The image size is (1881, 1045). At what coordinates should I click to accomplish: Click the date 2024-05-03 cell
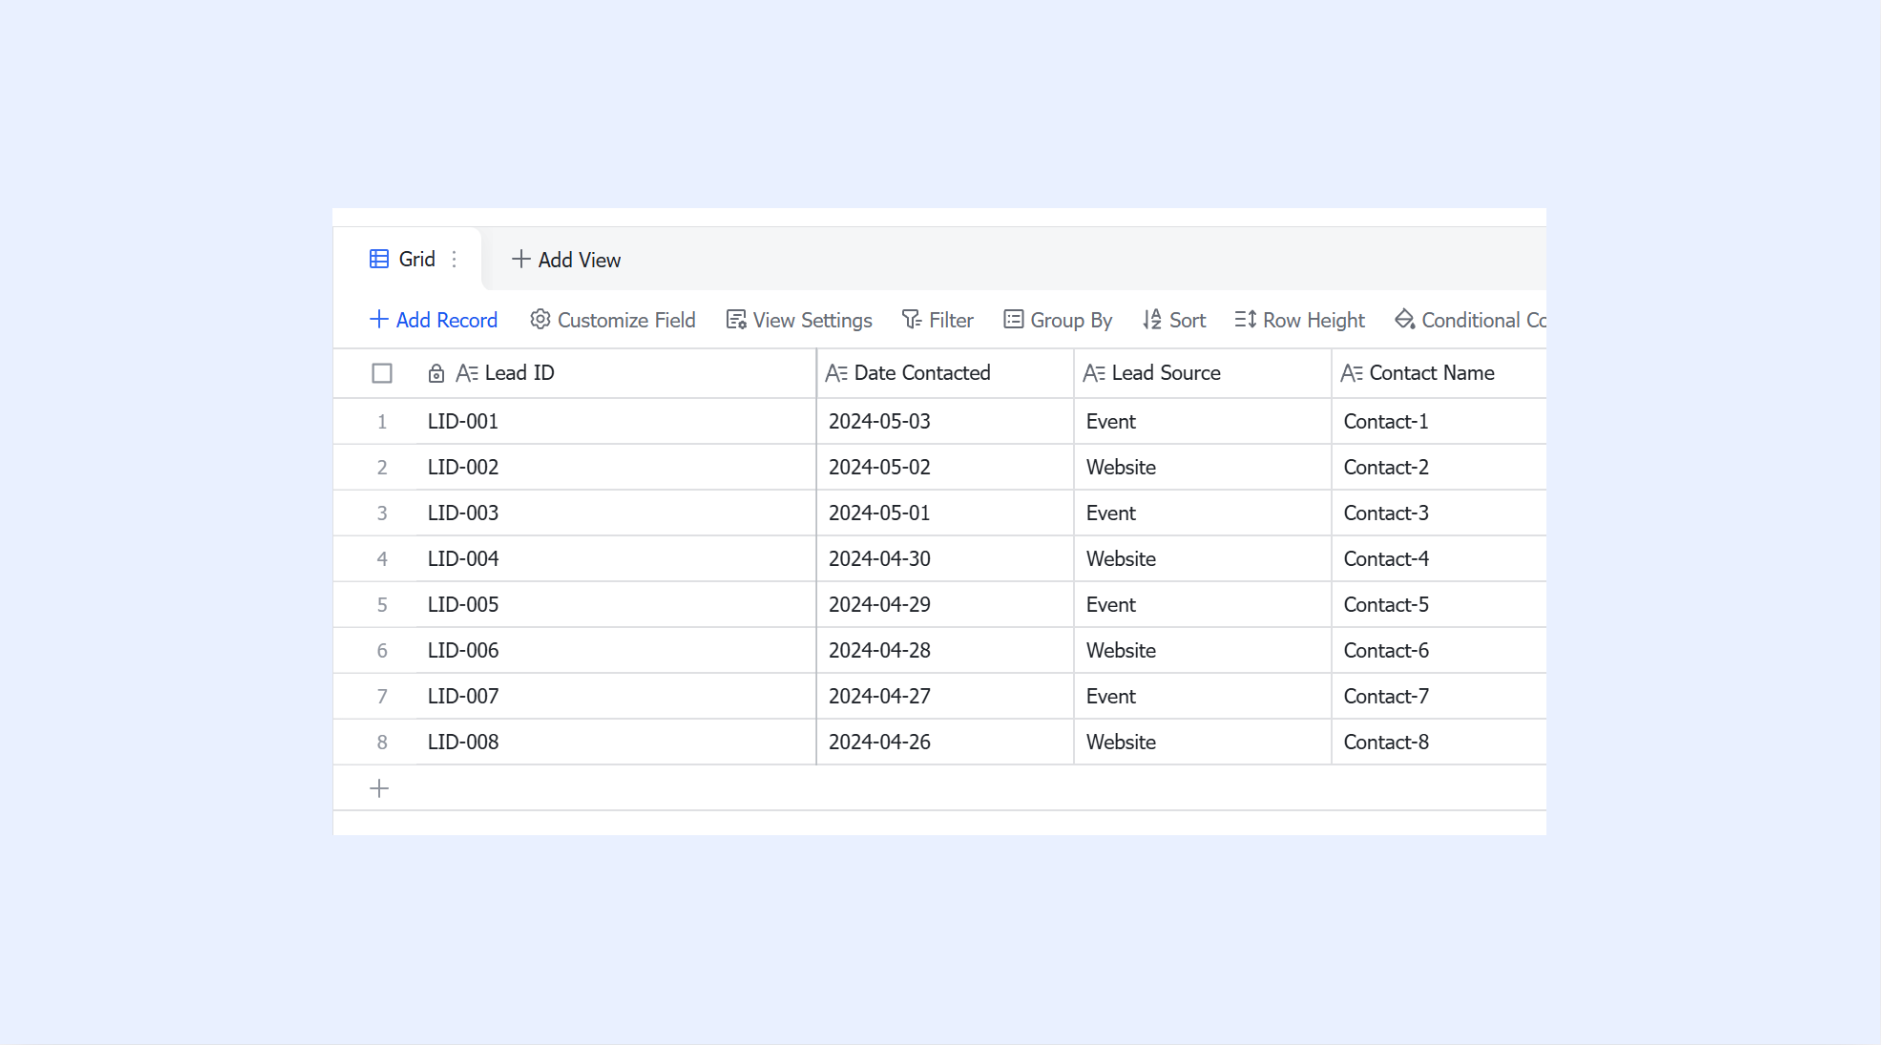coord(945,421)
